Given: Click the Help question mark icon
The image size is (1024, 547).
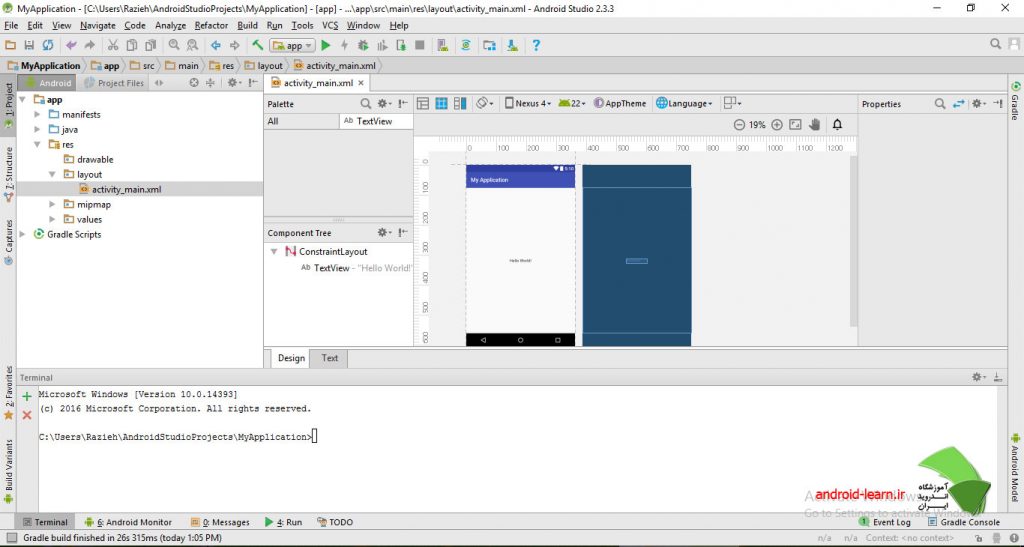Looking at the screenshot, I should pyautogui.click(x=536, y=46).
